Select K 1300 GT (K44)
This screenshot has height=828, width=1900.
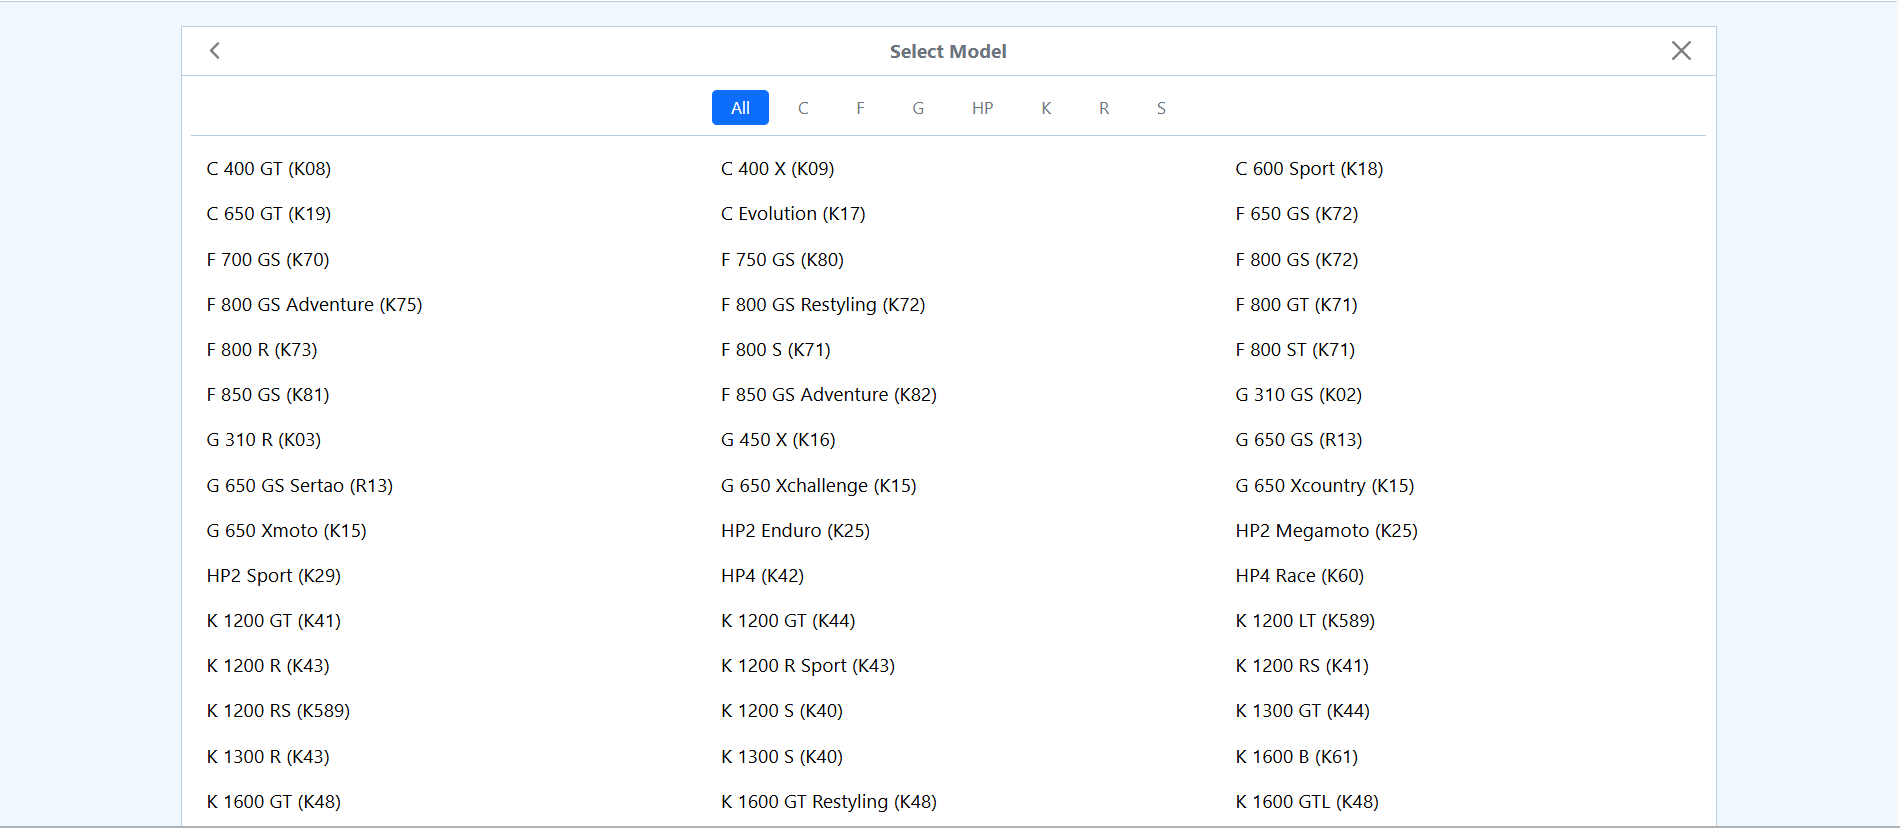pos(1303,711)
